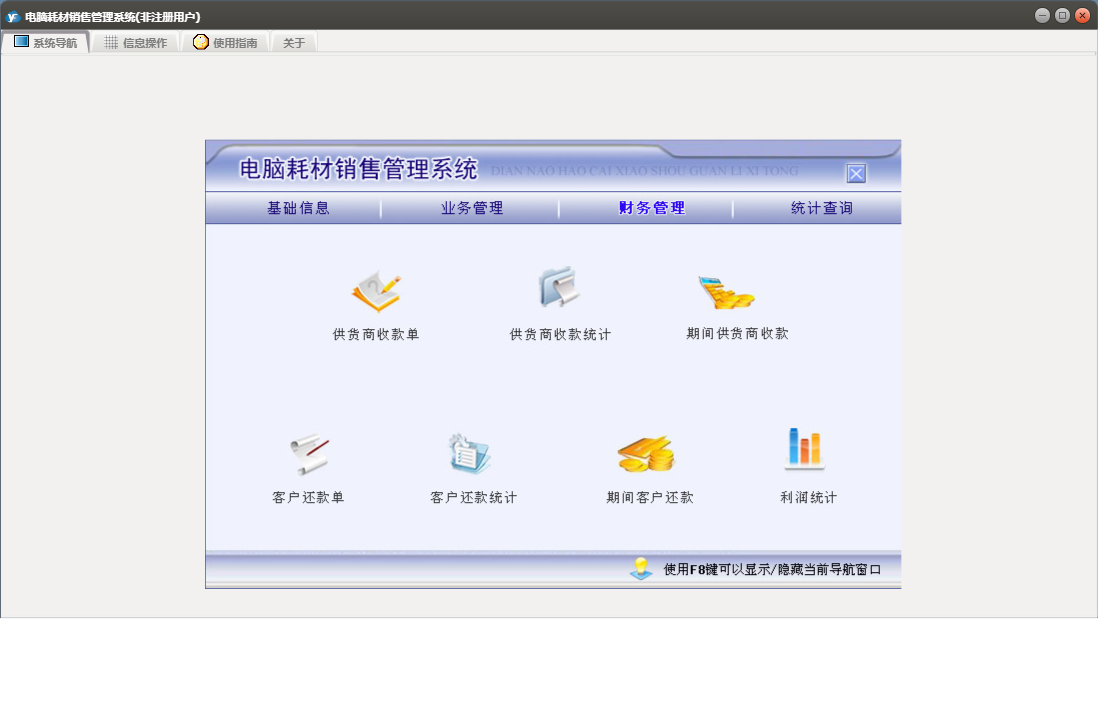Click the lightbulb tip icon
The image size is (1098, 713).
point(641,569)
